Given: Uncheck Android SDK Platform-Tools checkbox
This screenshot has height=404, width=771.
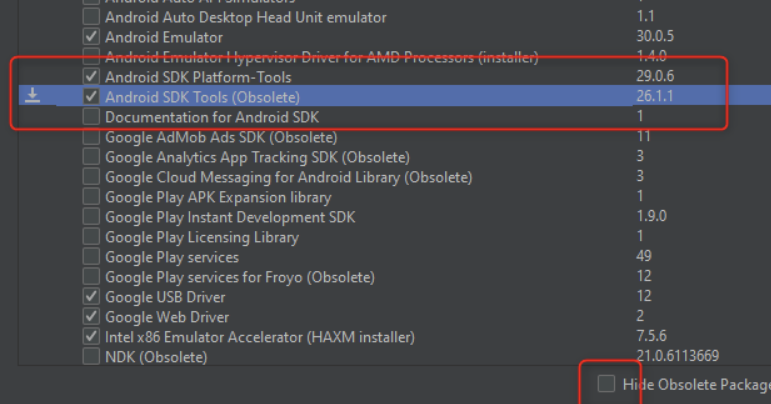Looking at the screenshot, I should click(91, 76).
